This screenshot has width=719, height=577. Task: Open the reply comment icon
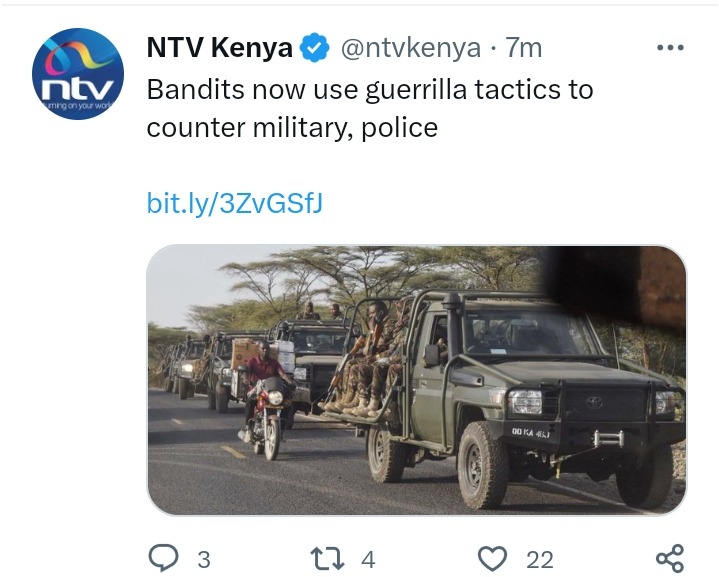[164, 558]
